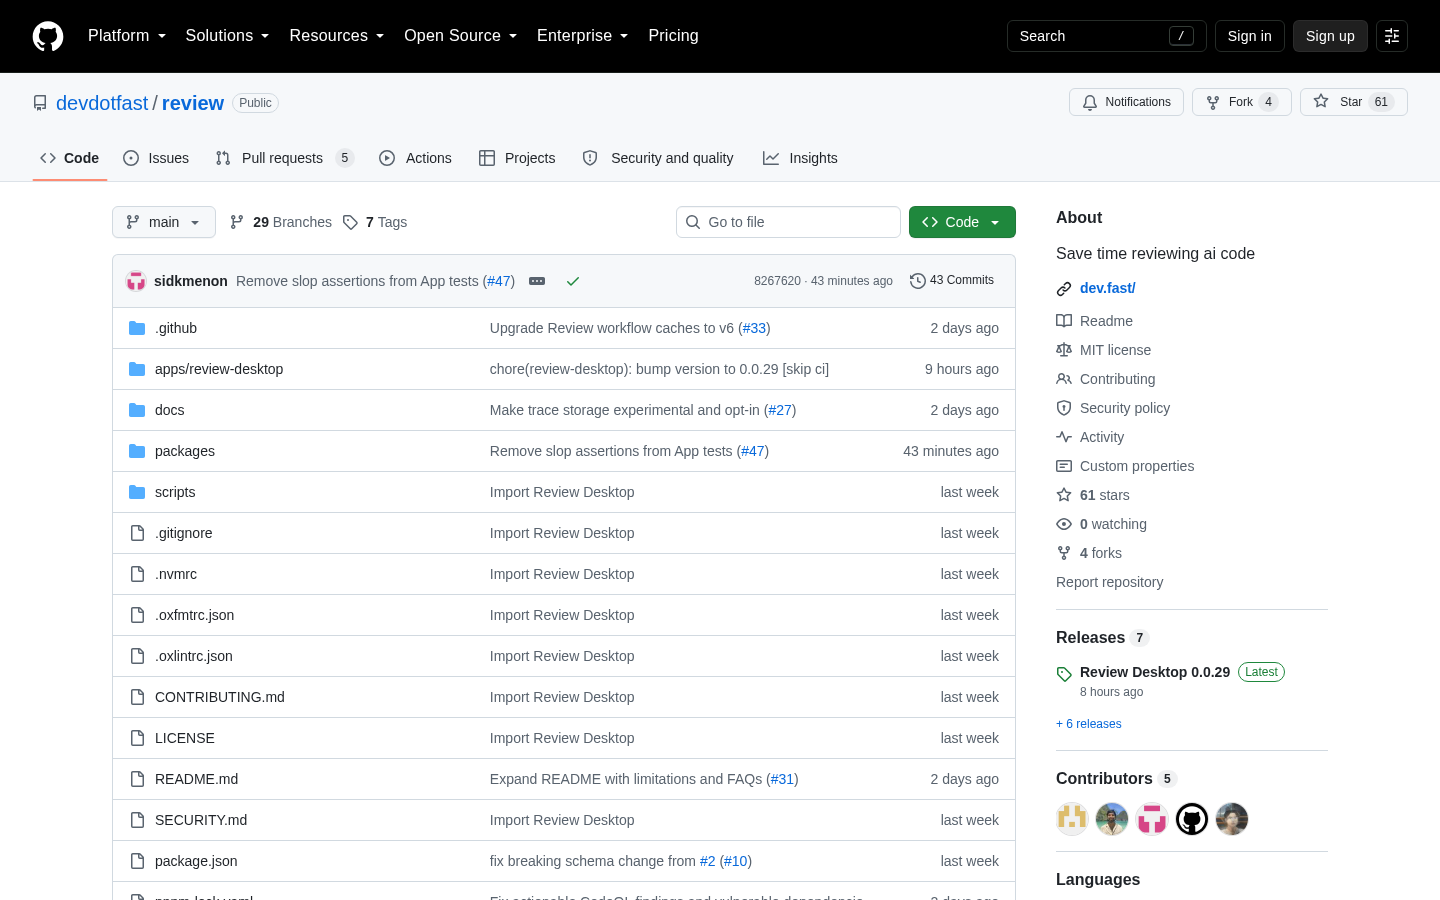Open the MIT license link
Screen dimensions: 1440x900
coord(1115,350)
